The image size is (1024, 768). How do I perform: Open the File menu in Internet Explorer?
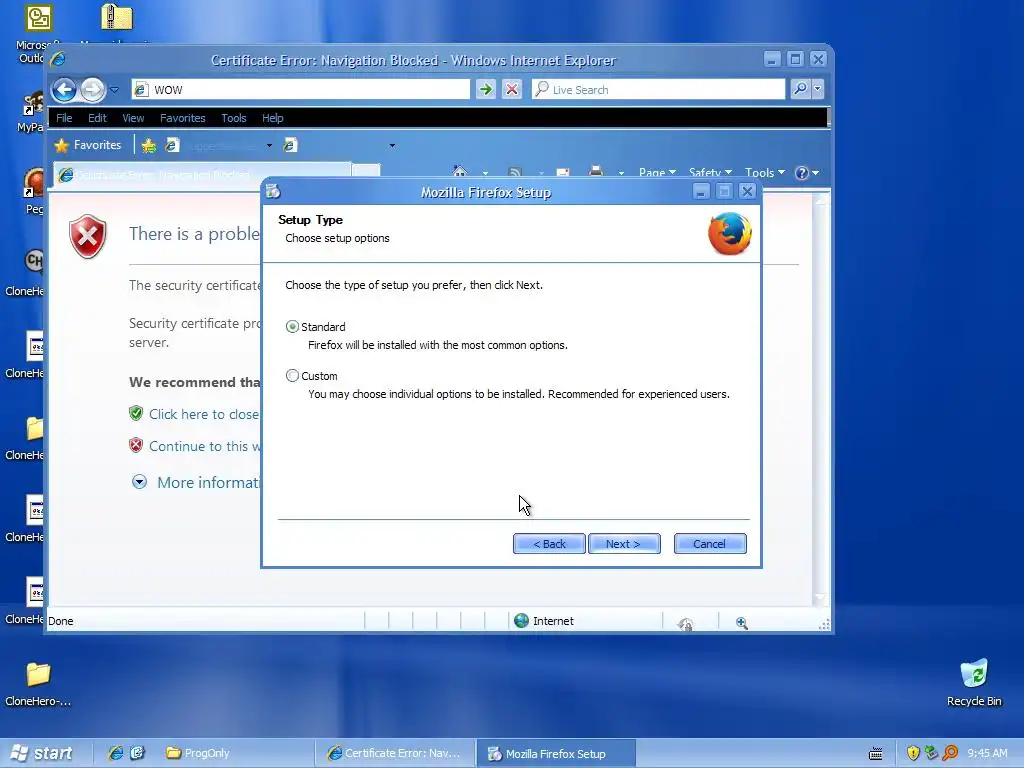(64, 118)
